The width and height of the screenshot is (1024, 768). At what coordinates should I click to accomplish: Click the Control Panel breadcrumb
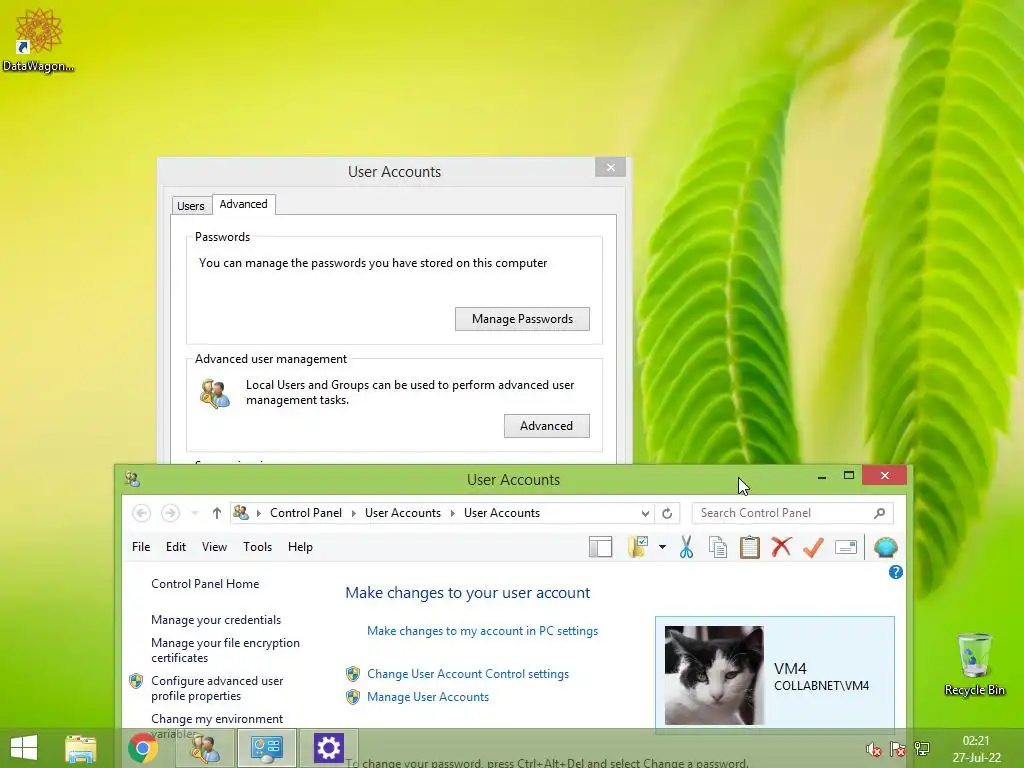[x=306, y=513]
